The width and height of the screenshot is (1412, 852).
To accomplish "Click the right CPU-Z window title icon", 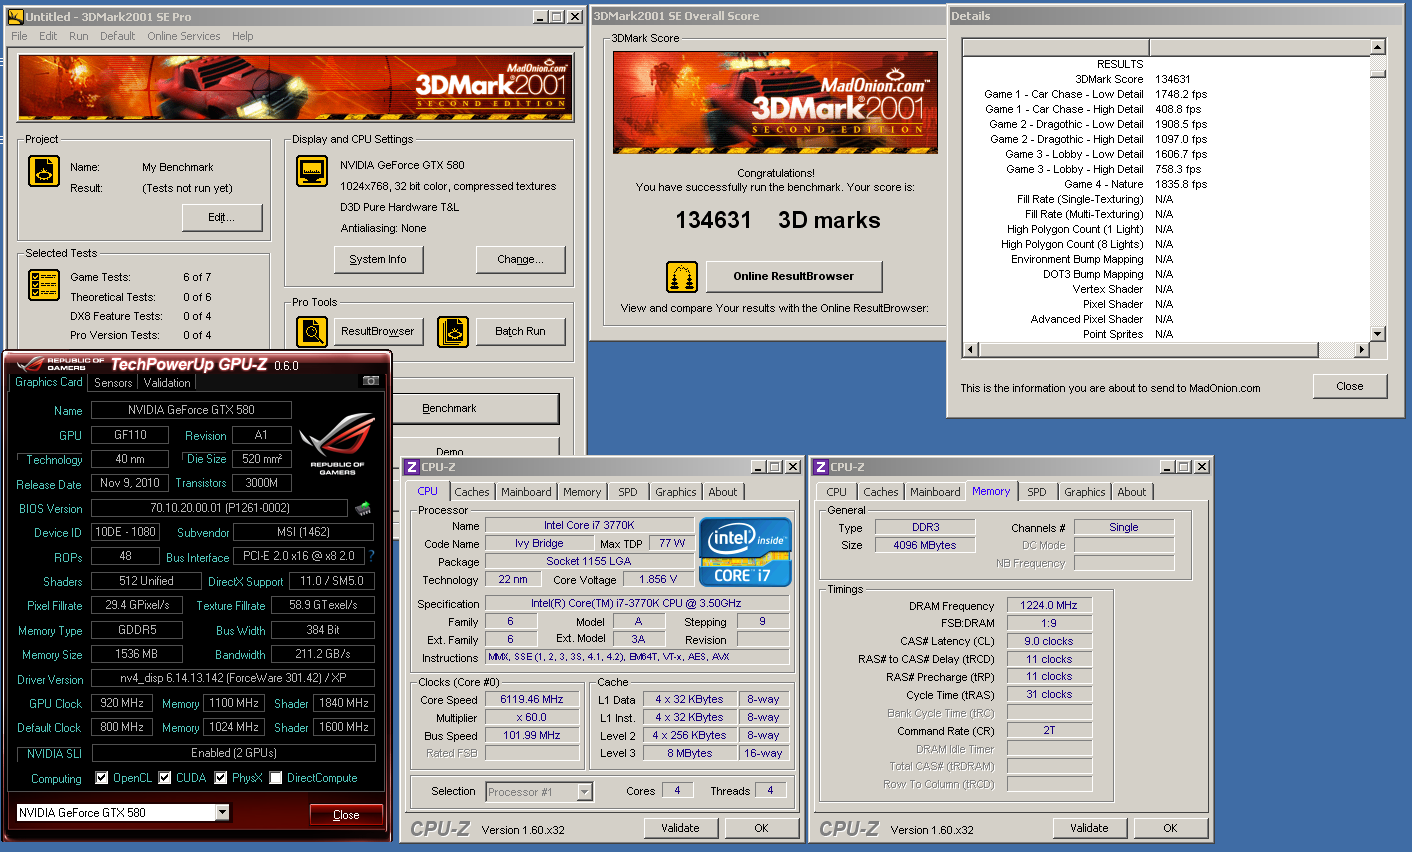I will [820, 467].
